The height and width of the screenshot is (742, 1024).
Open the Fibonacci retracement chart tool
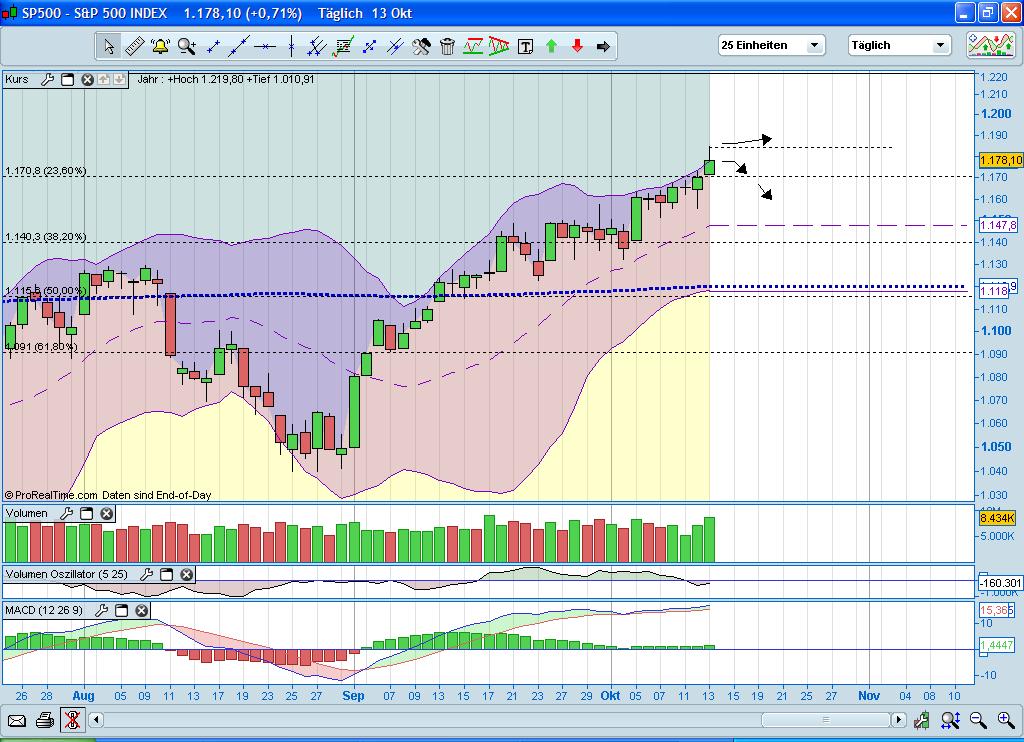click(x=343, y=46)
